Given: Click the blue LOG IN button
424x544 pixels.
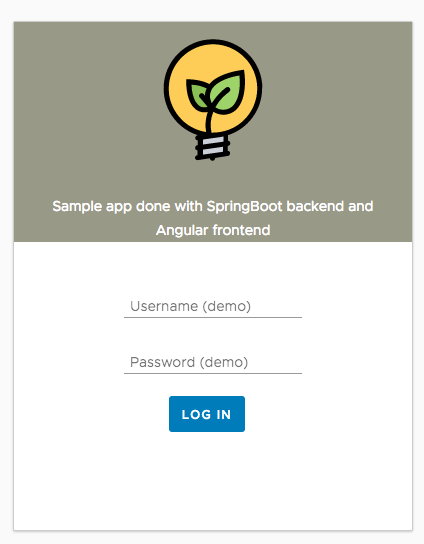Looking at the screenshot, I should (x=207, y=414).
